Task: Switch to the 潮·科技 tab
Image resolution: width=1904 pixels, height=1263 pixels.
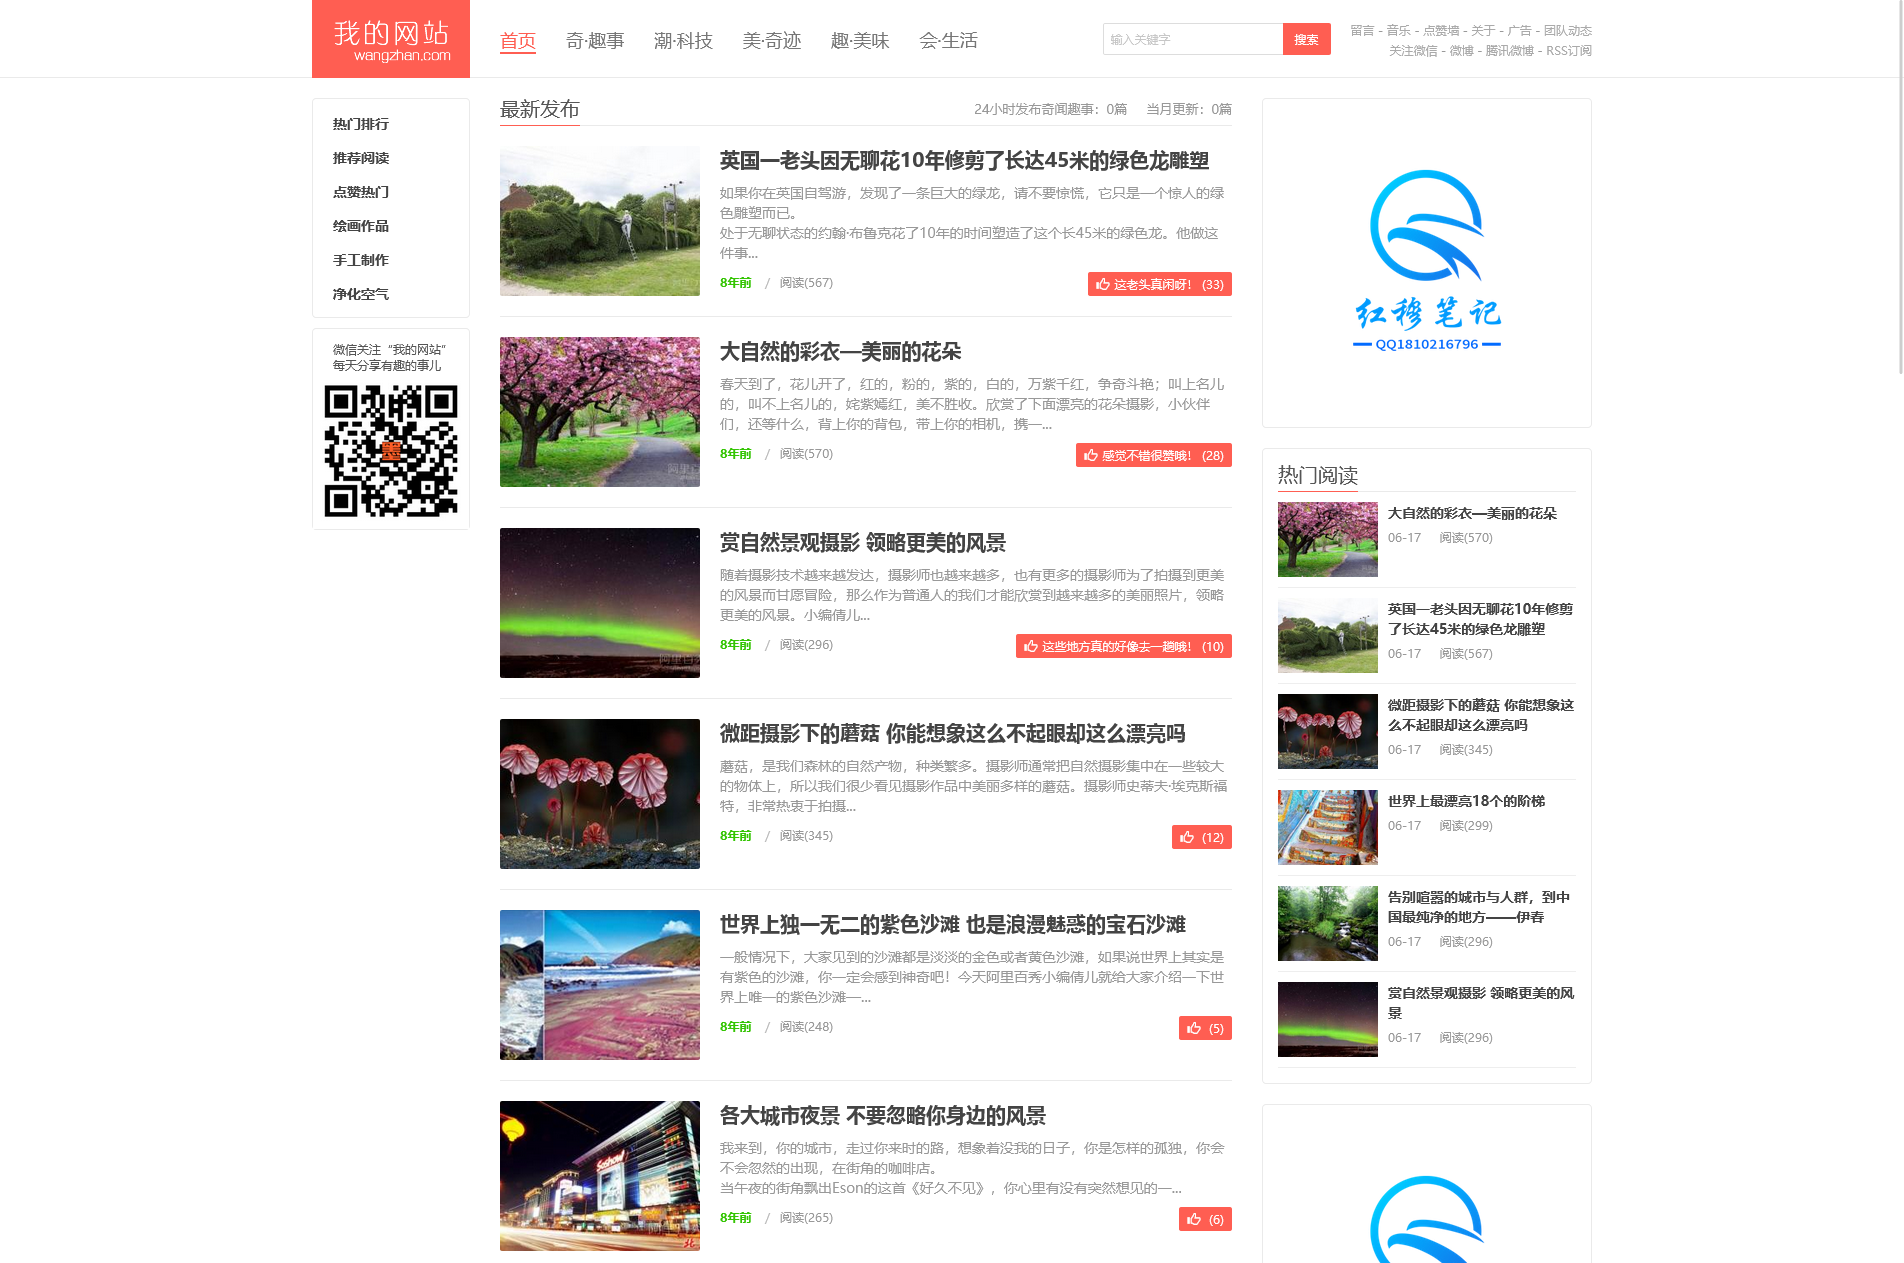Action: [684, 41]
